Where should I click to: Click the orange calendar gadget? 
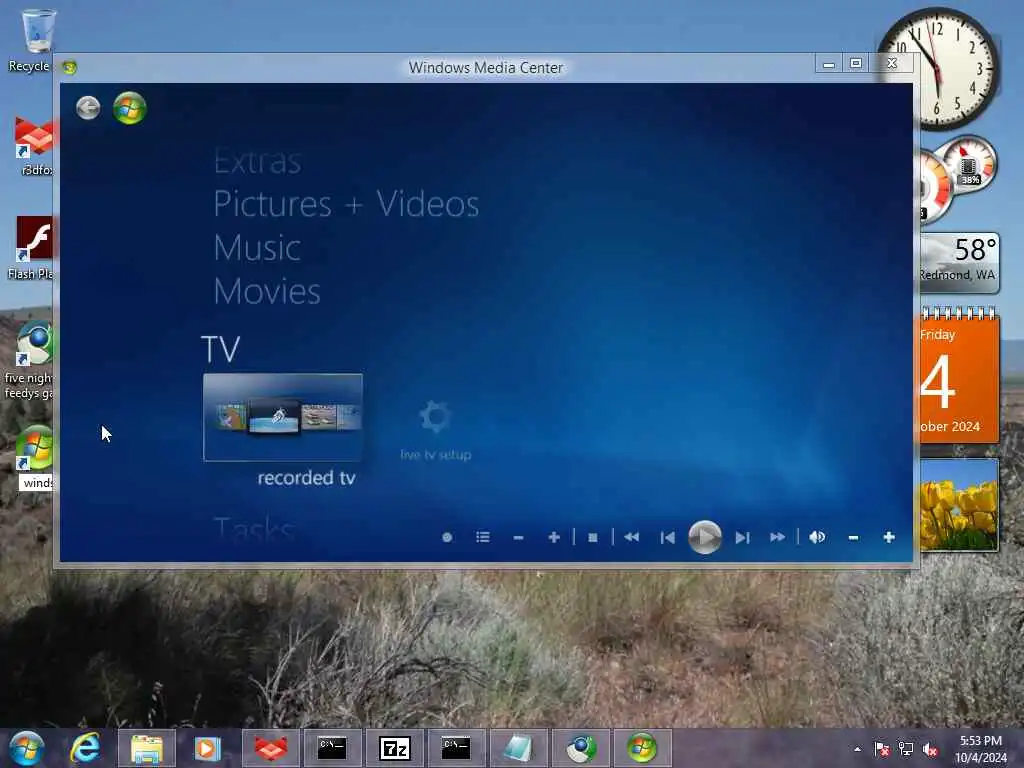[959, 376]
